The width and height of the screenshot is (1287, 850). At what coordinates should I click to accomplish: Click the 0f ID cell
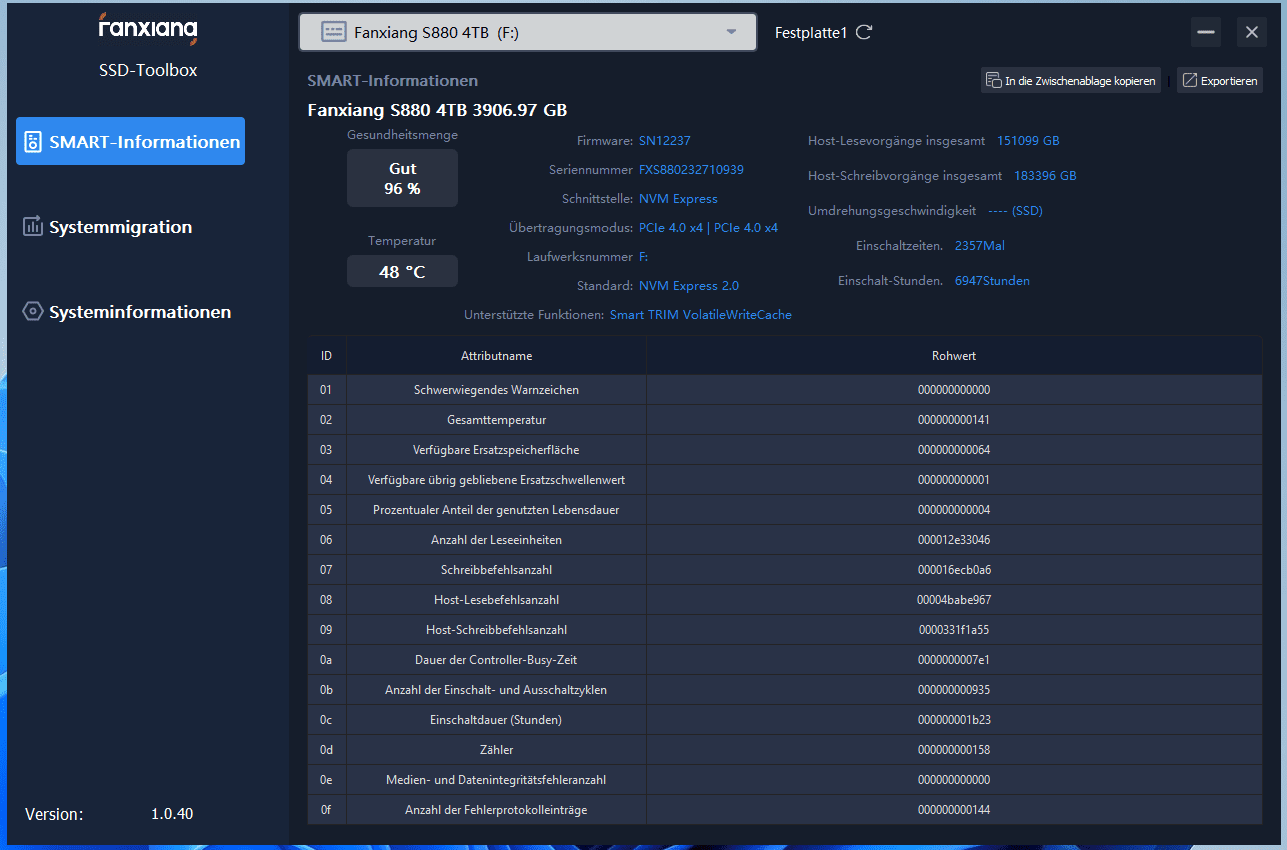pos(327,810)
